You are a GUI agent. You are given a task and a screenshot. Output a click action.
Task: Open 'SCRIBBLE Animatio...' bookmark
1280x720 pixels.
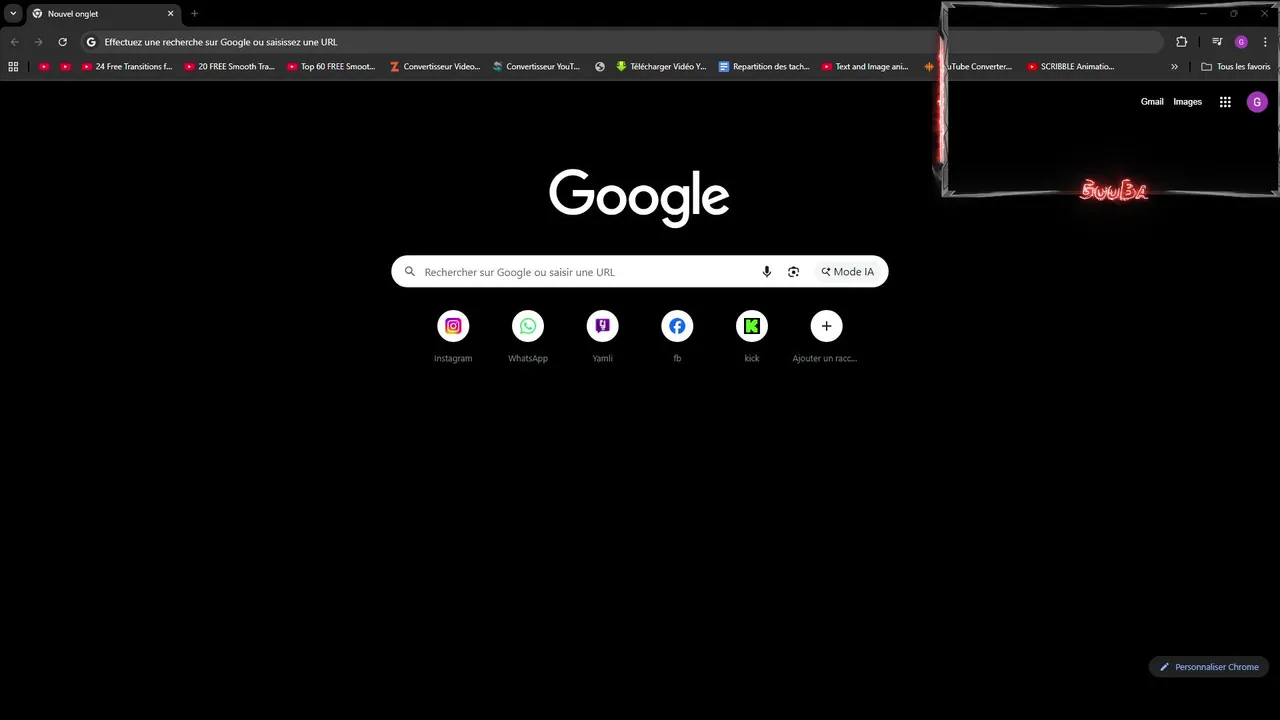point(1071,67)
